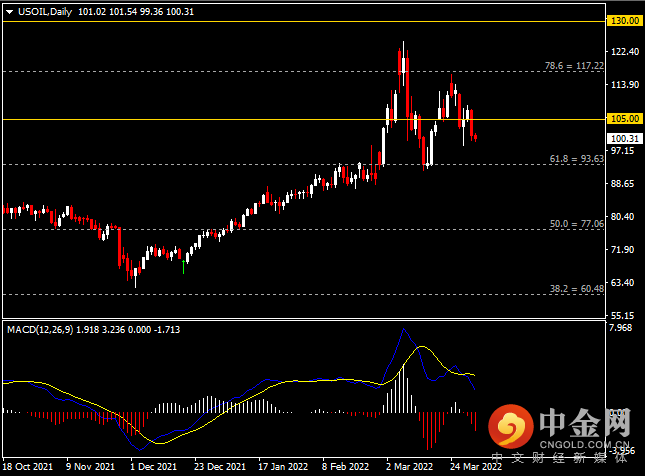Click the green arrow marker under the candles
Viewport: 645px width, 476px height.
pyautogui.click(x=183, y=267)
